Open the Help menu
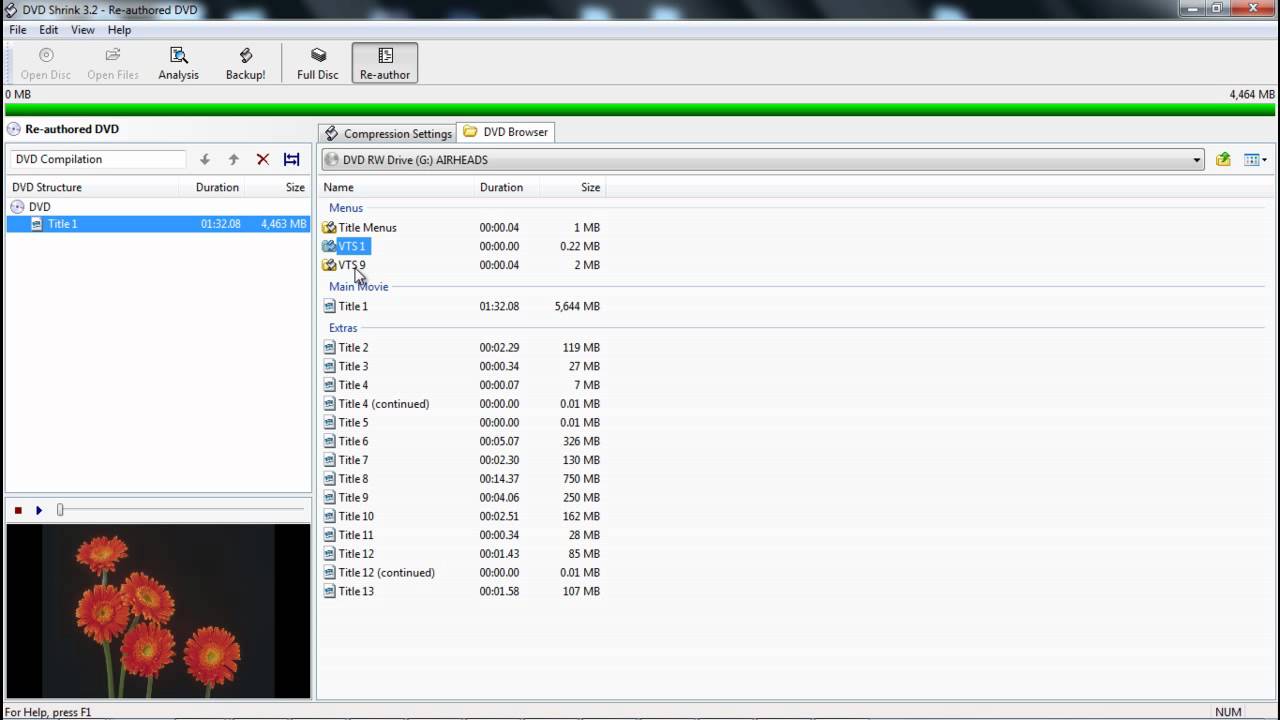This screenshot has height=720, width=1280. tap(119, 30)
